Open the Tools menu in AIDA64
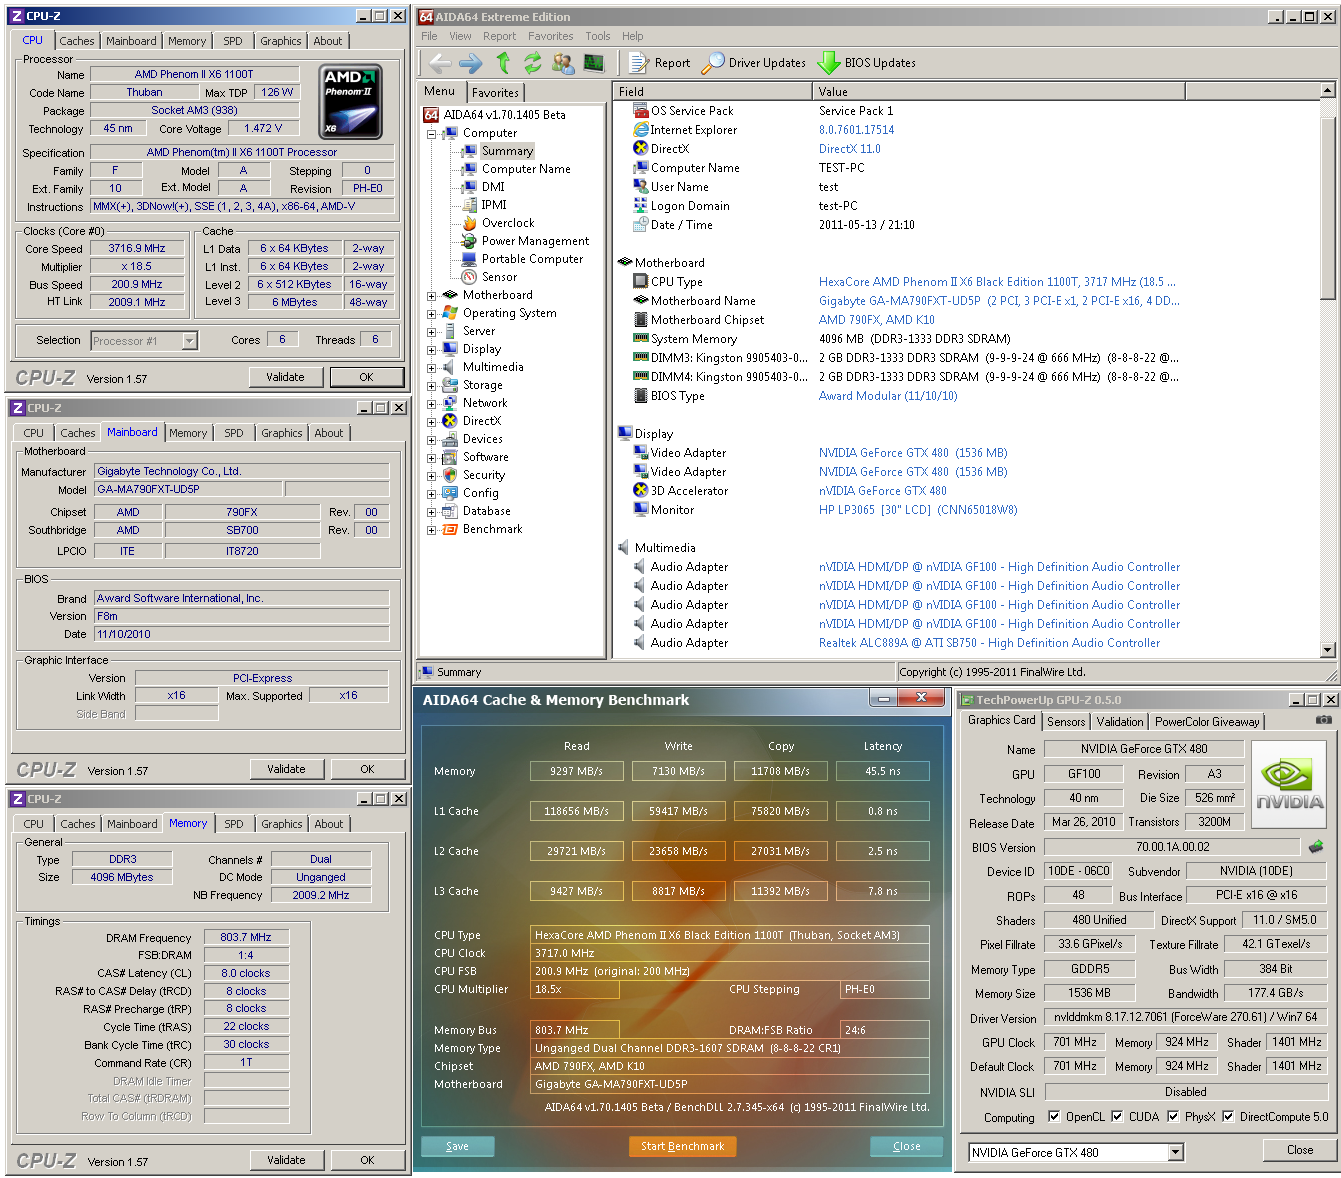The width and height of the screenshot is (1341, 1178). [598, 36]
